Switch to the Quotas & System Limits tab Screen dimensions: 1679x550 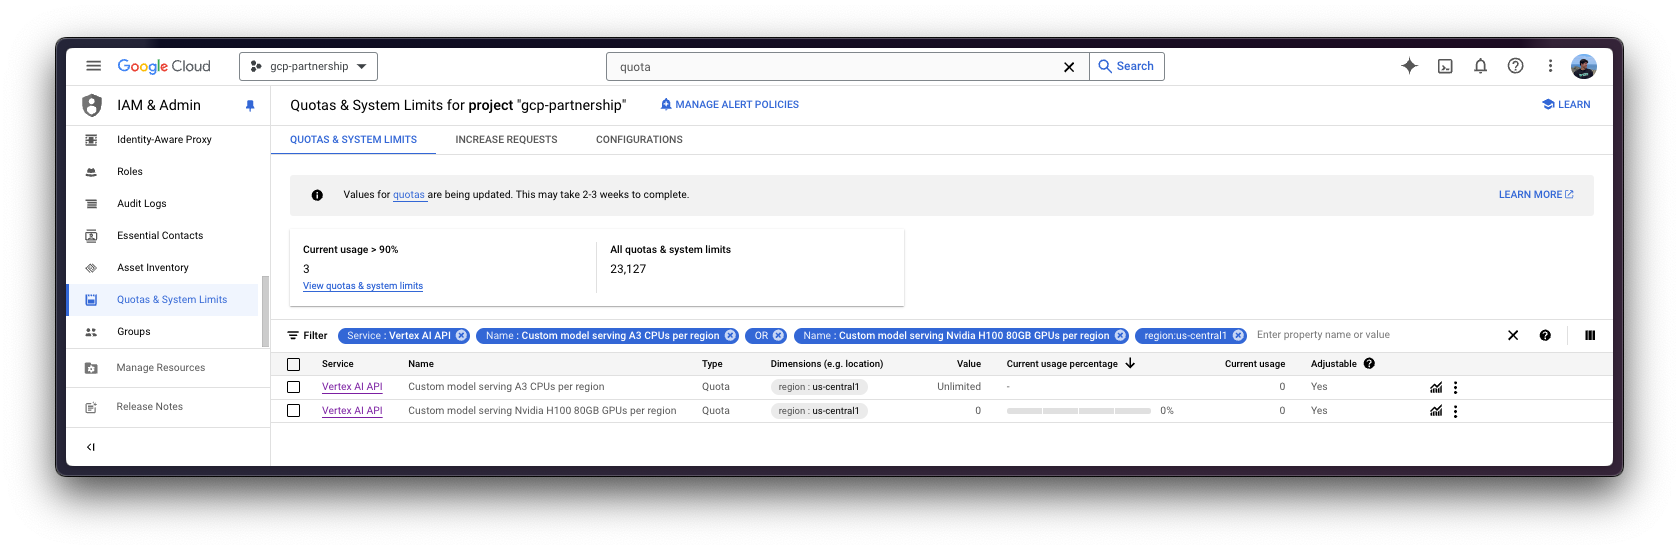point(353,140)
